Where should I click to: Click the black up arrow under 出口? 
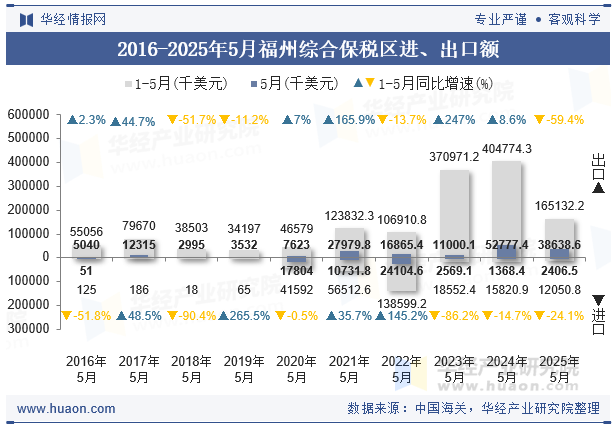(x=599, y=188)
